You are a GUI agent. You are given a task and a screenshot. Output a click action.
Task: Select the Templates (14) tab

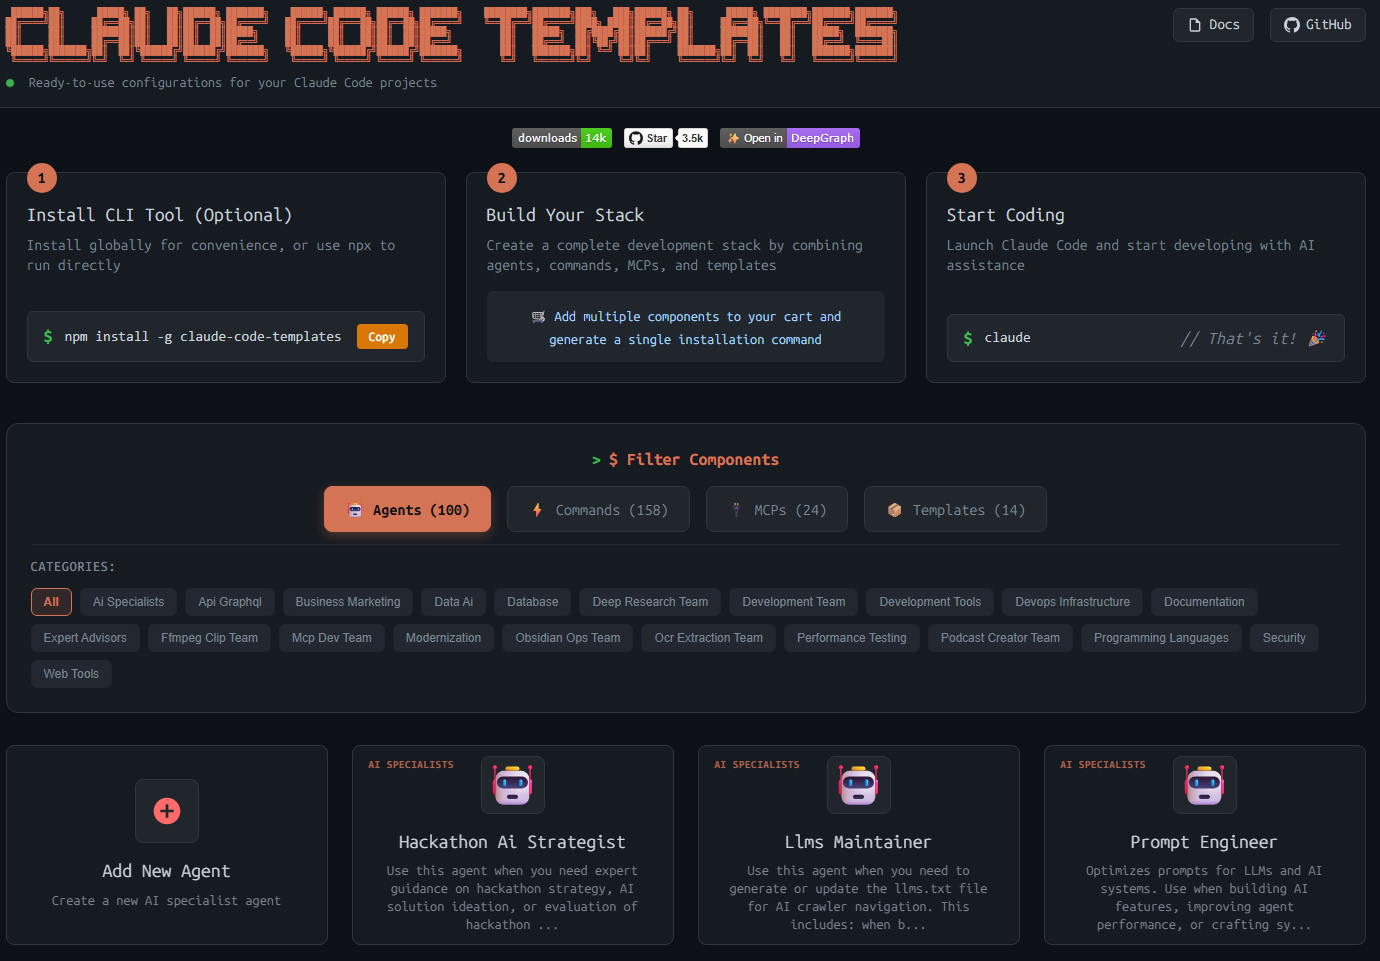(x=955, y=509)
